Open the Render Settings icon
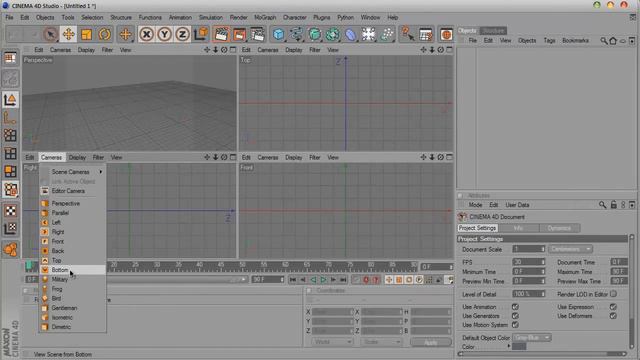 (258, 34)
